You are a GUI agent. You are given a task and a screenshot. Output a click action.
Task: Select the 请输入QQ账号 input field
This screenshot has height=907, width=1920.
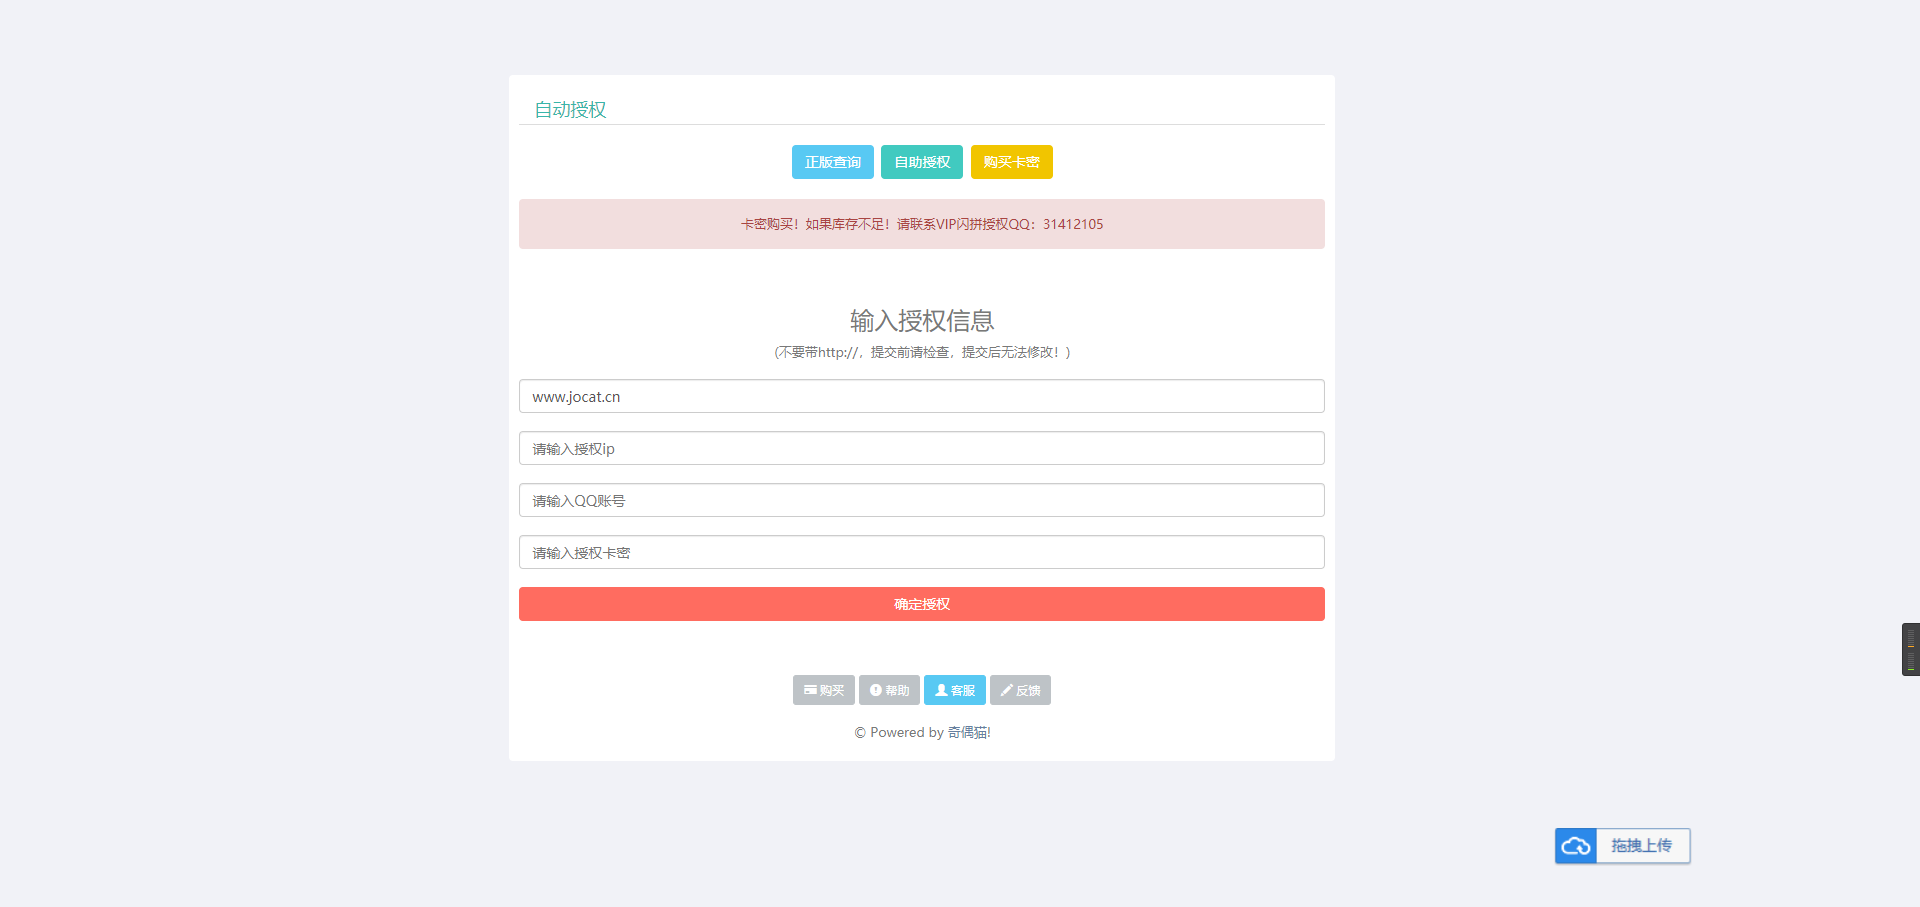[921, 500]
